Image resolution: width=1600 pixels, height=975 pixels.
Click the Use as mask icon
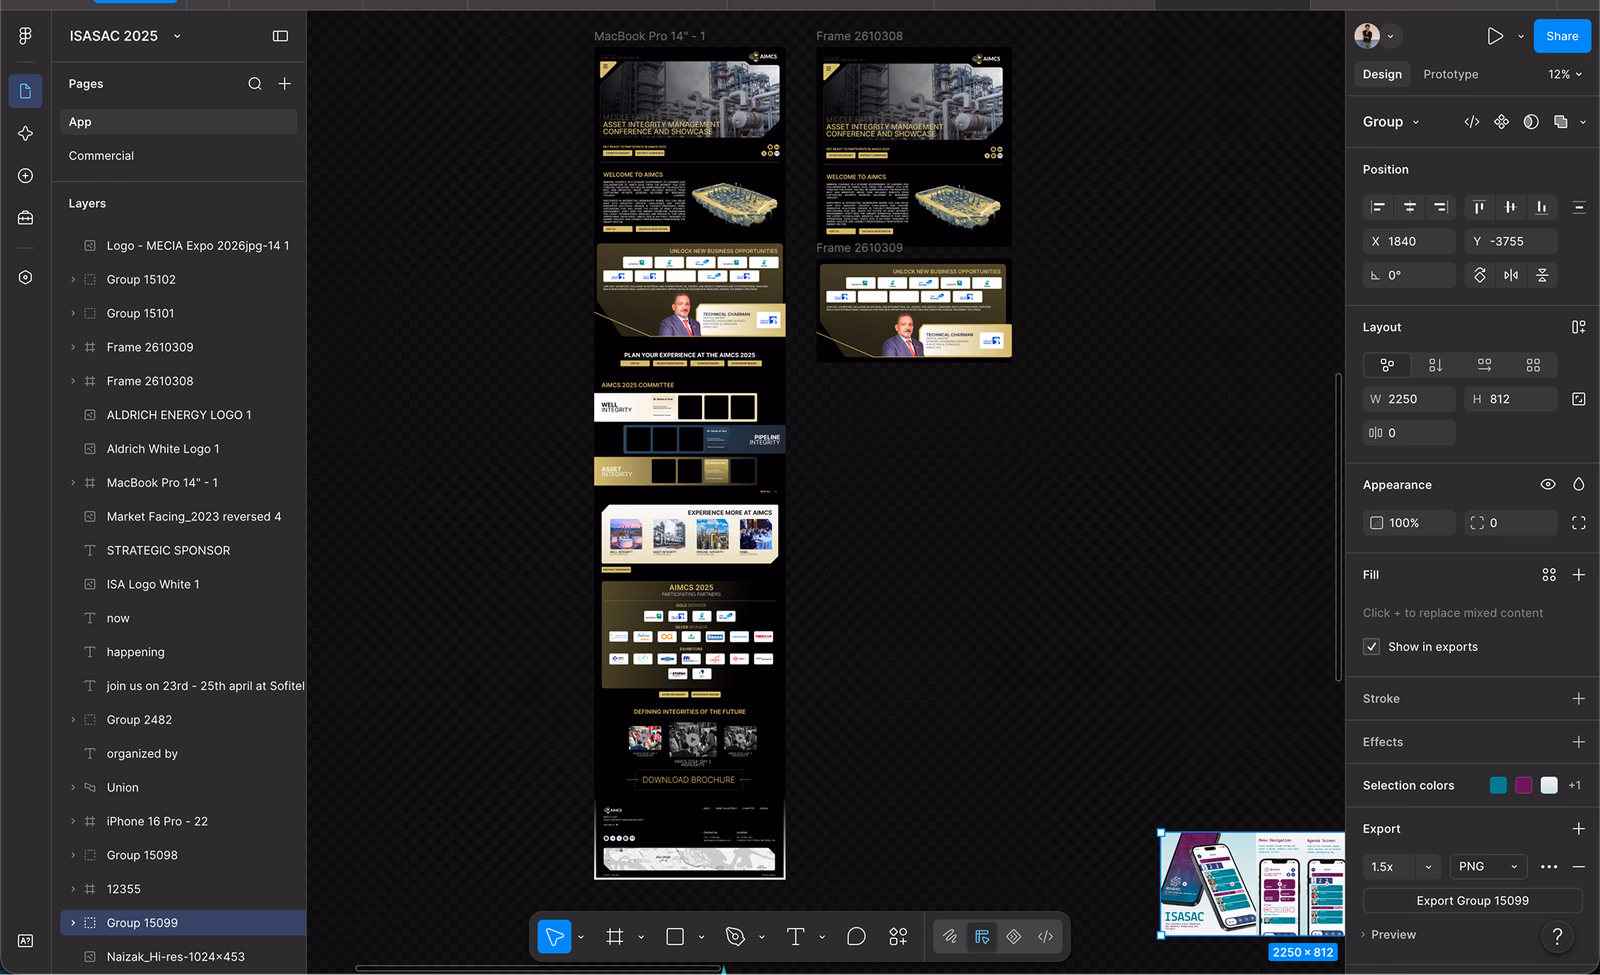point(1531,122)
